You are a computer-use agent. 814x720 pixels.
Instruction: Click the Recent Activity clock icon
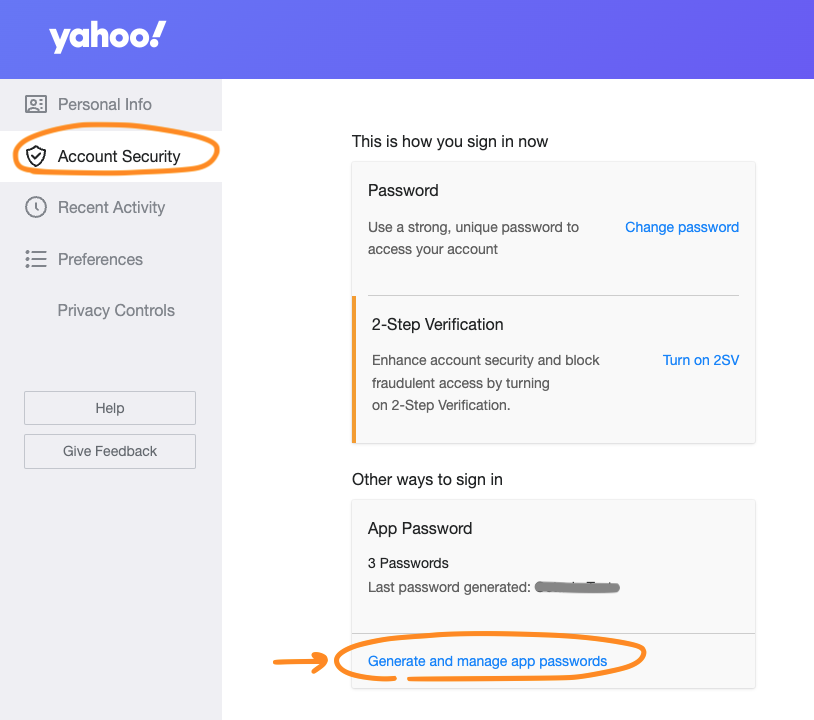coord(36,207)
